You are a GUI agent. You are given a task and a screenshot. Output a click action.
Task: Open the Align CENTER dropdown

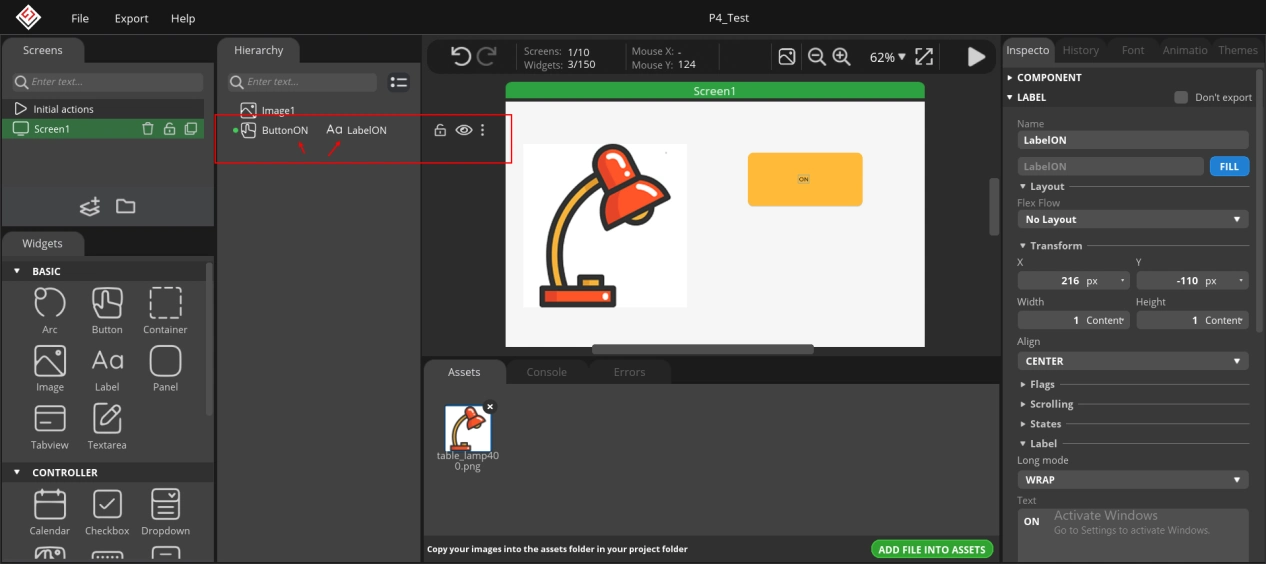[1132, 361]
